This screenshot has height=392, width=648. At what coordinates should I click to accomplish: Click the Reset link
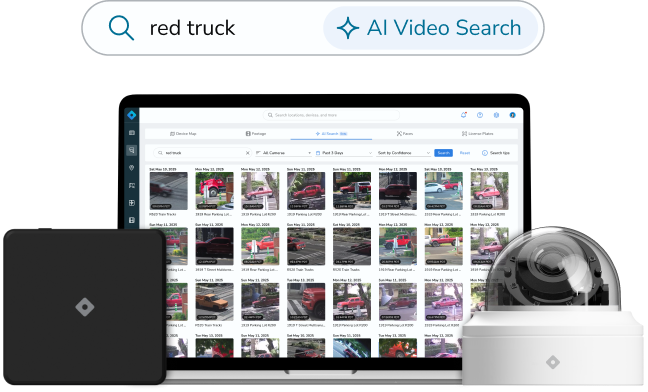465,153
